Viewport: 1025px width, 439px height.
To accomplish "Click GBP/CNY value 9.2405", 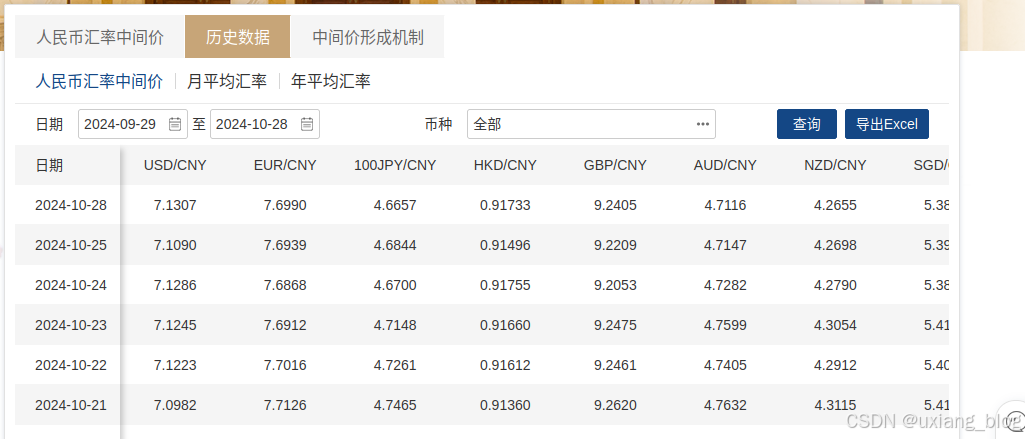I will click(x=615, y=205).
